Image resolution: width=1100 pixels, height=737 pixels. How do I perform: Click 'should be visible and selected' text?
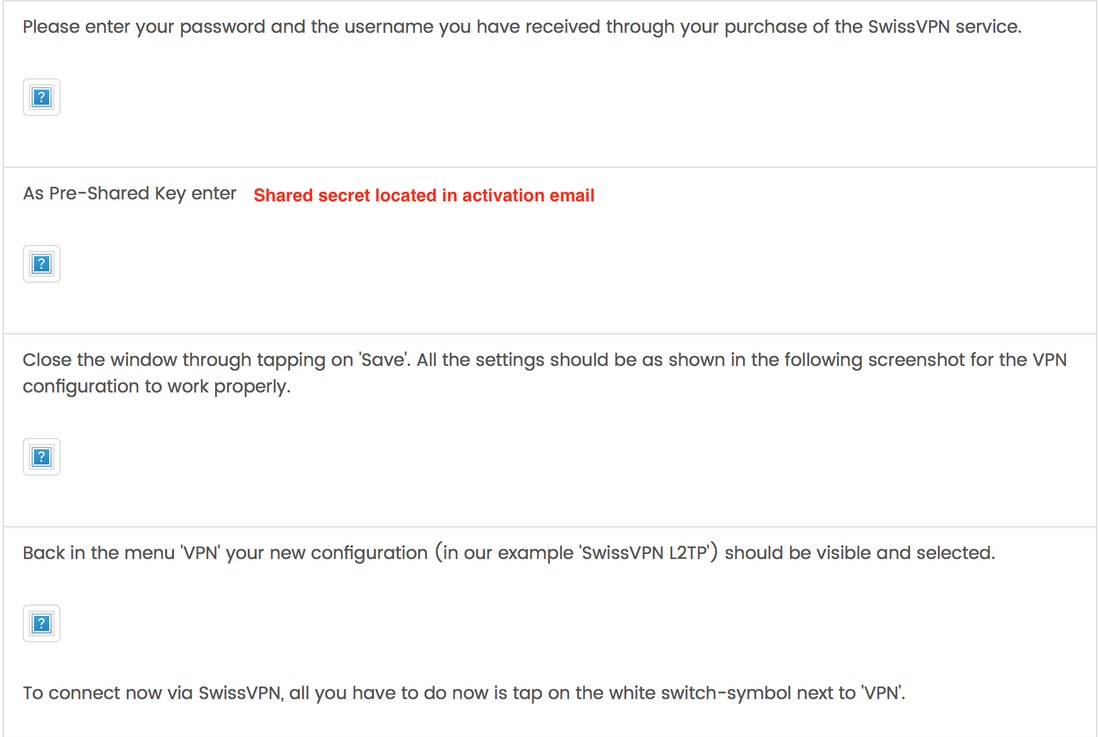tap(859, 553)
